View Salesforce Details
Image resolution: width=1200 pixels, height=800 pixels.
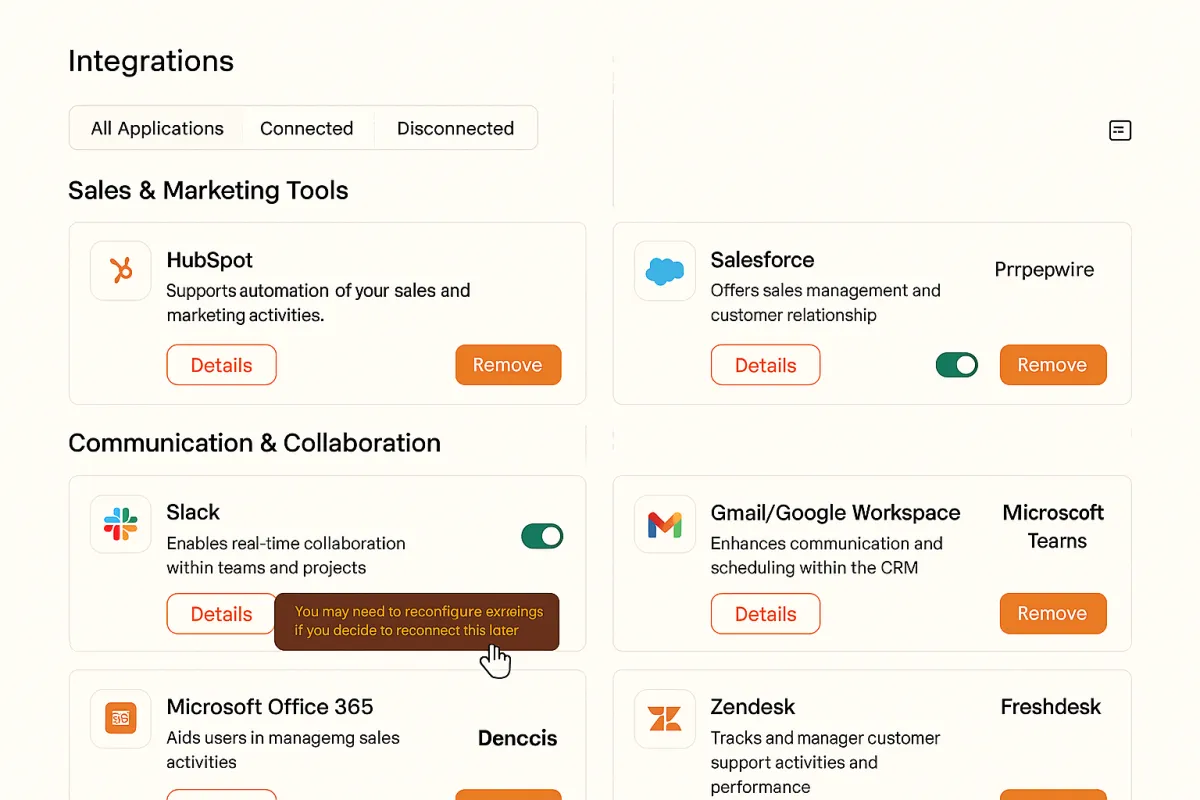pos(765,365)
